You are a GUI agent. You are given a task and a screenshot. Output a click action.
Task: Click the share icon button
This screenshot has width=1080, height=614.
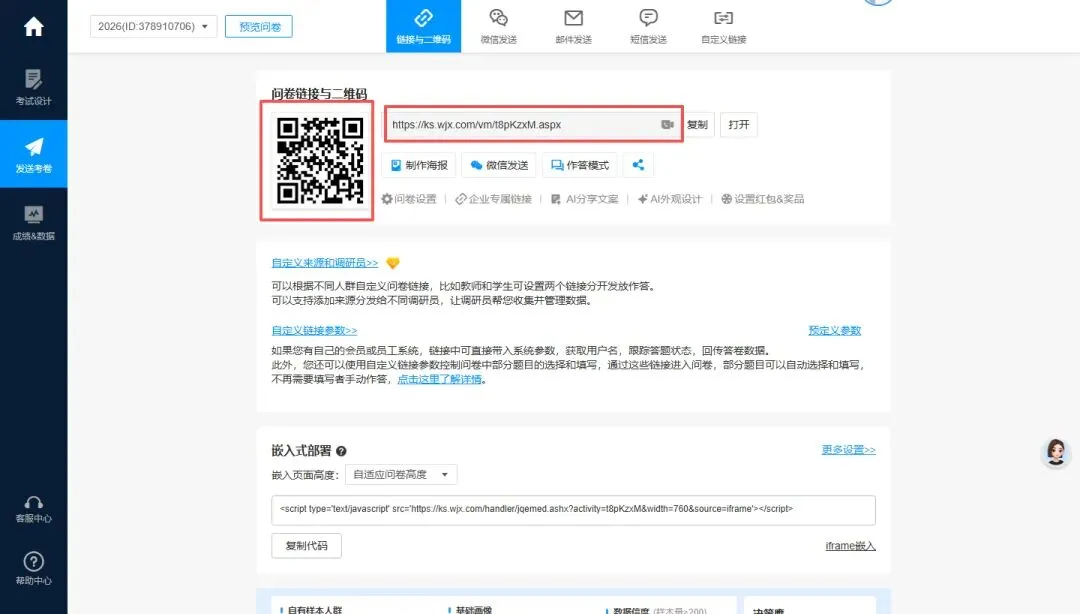638,165
